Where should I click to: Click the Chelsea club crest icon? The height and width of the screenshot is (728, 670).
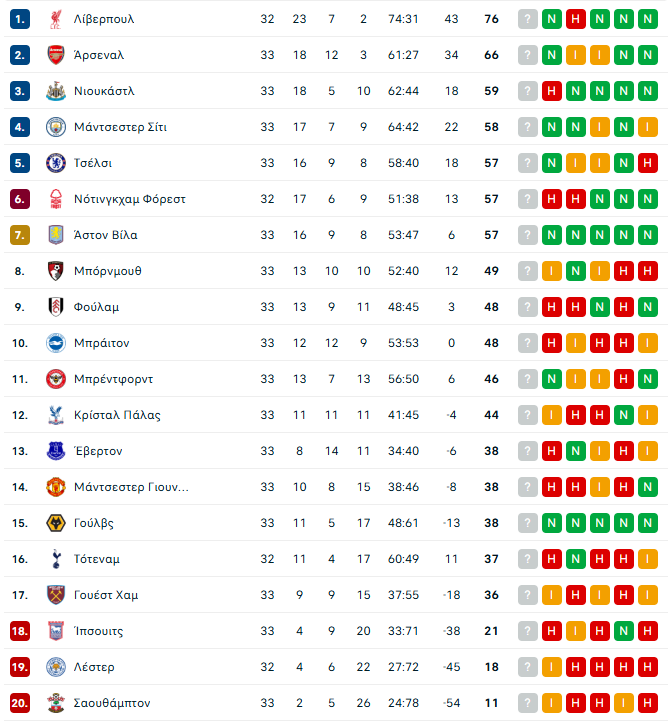55,163
